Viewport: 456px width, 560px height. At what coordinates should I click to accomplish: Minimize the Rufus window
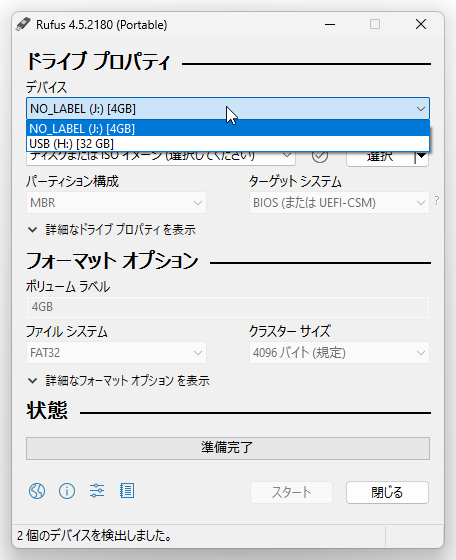coord(330,24)
